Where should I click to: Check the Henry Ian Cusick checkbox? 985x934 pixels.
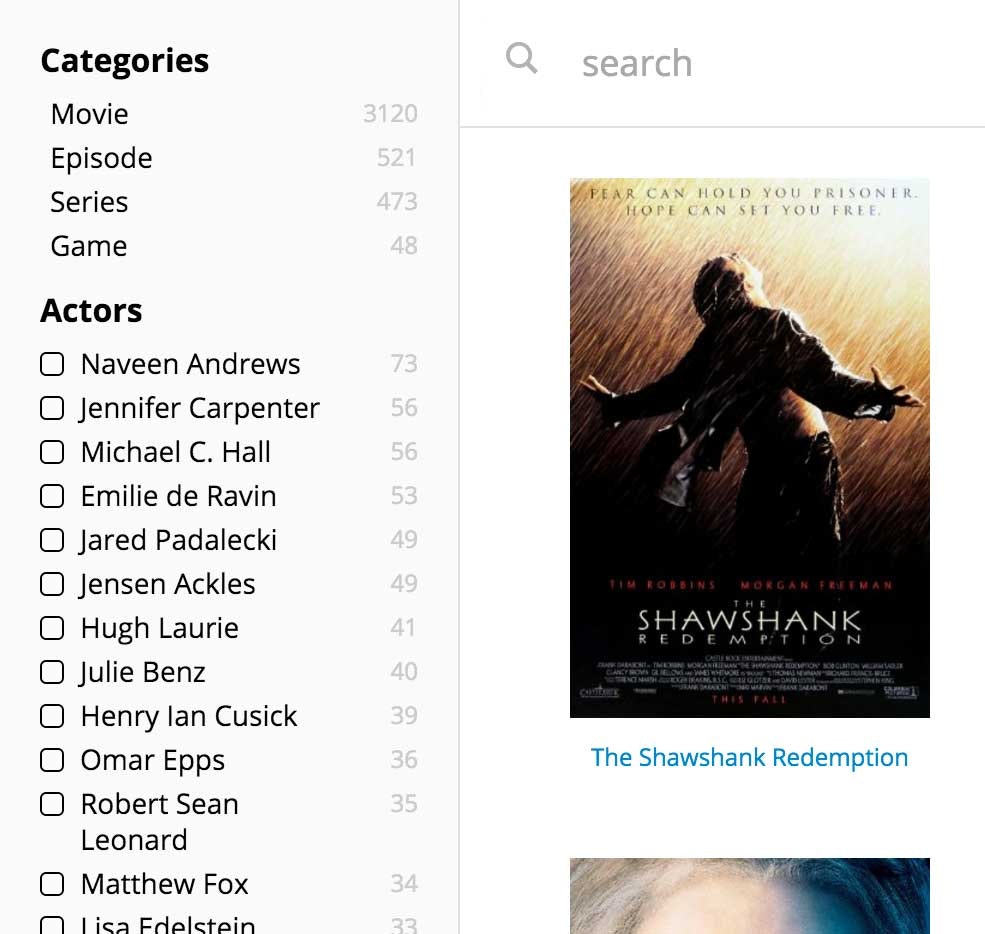52,715
